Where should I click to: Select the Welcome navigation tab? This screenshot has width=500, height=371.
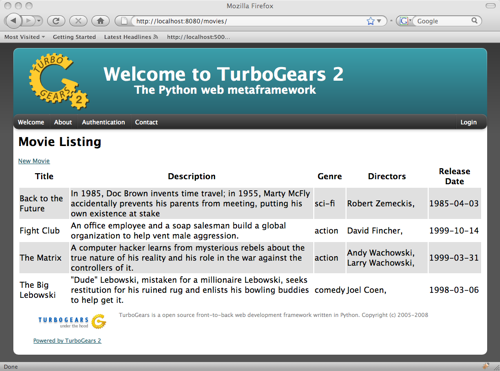[x=31, y=122]
